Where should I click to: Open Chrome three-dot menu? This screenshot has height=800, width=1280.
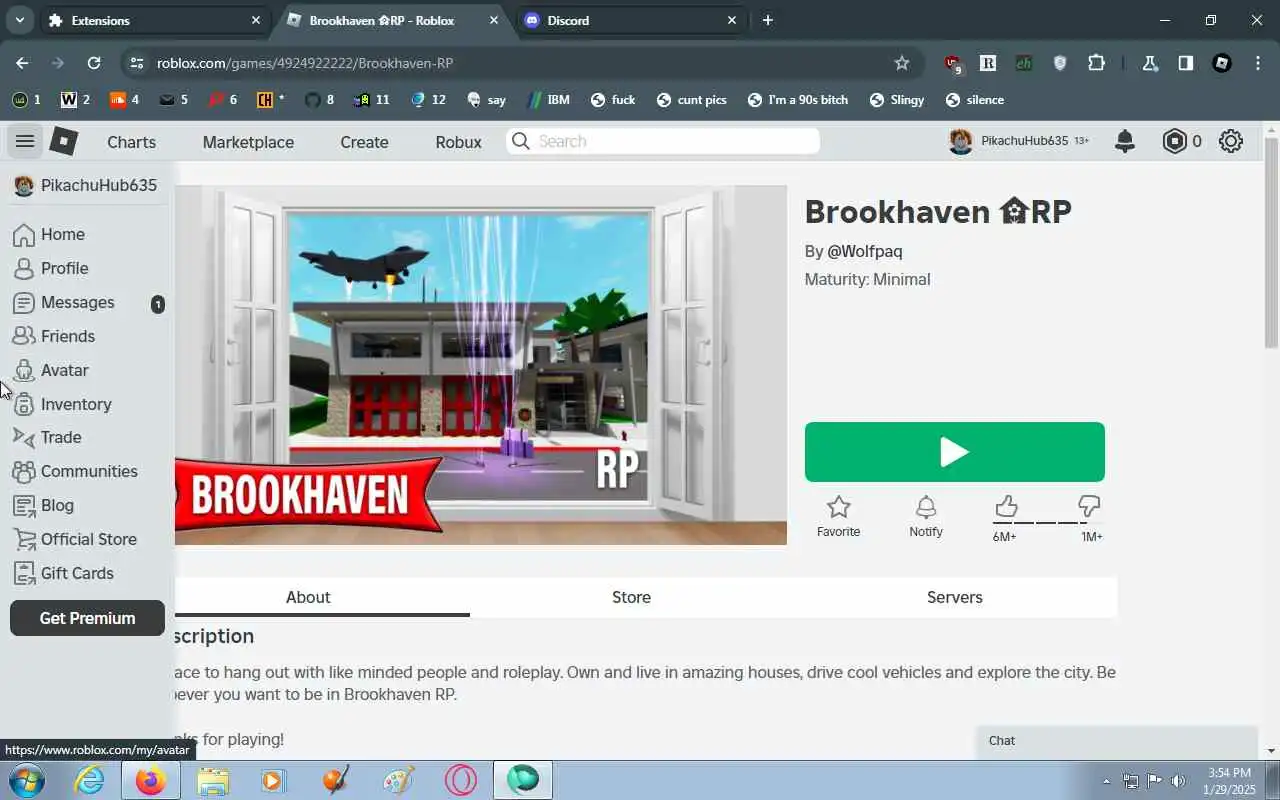1258,63
